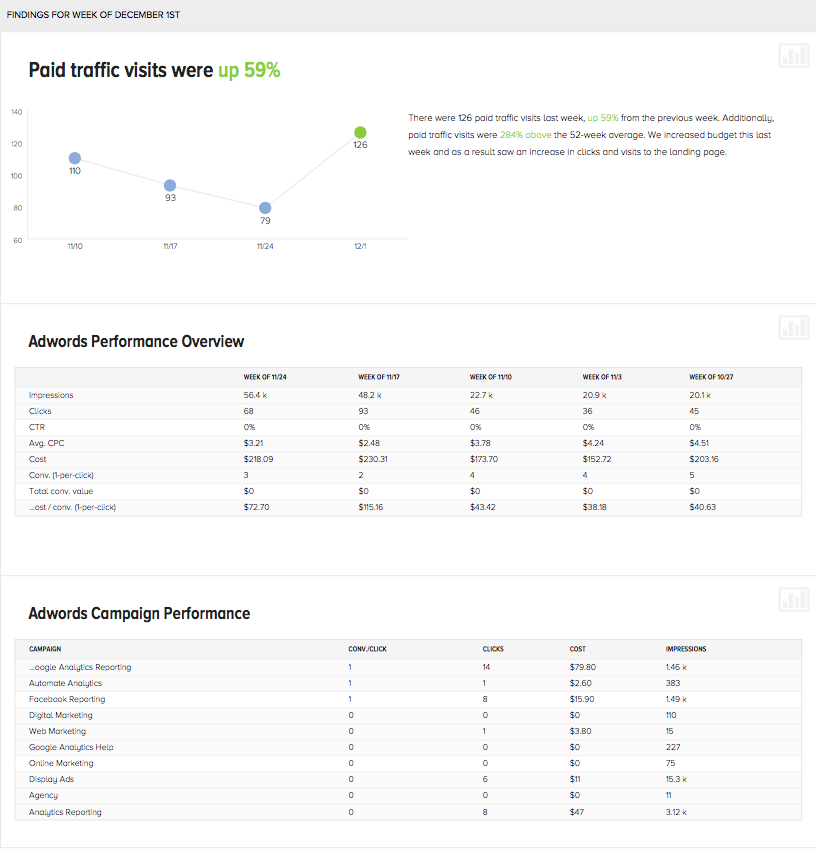Click chart icon beside Adwords Campaign Performance
This screenshot has width=816, height=867.
tap(794, 599)
